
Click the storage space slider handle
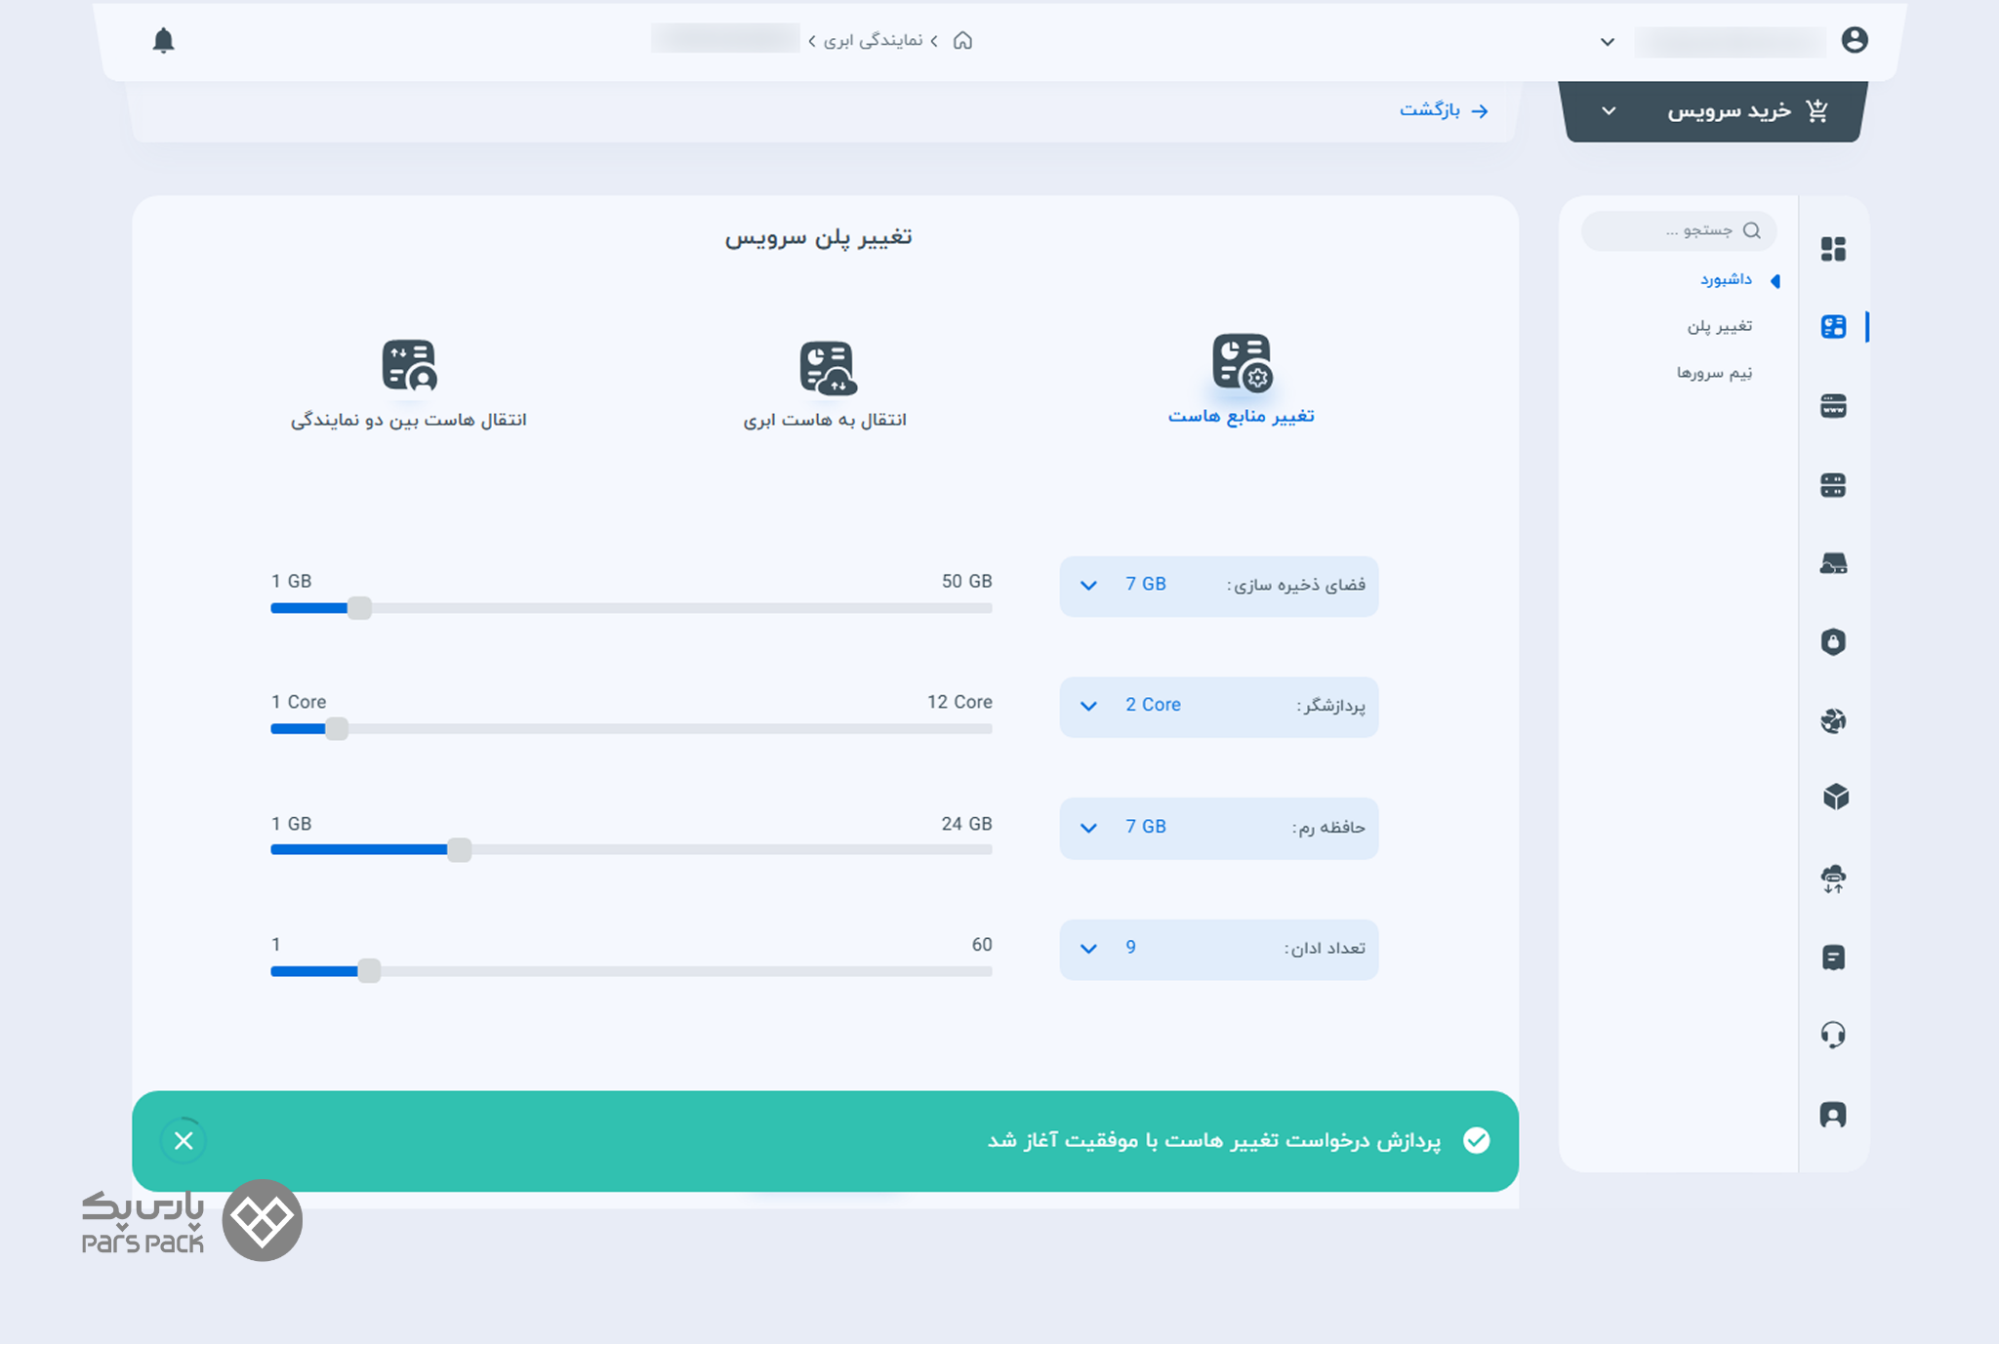(359, 608)
